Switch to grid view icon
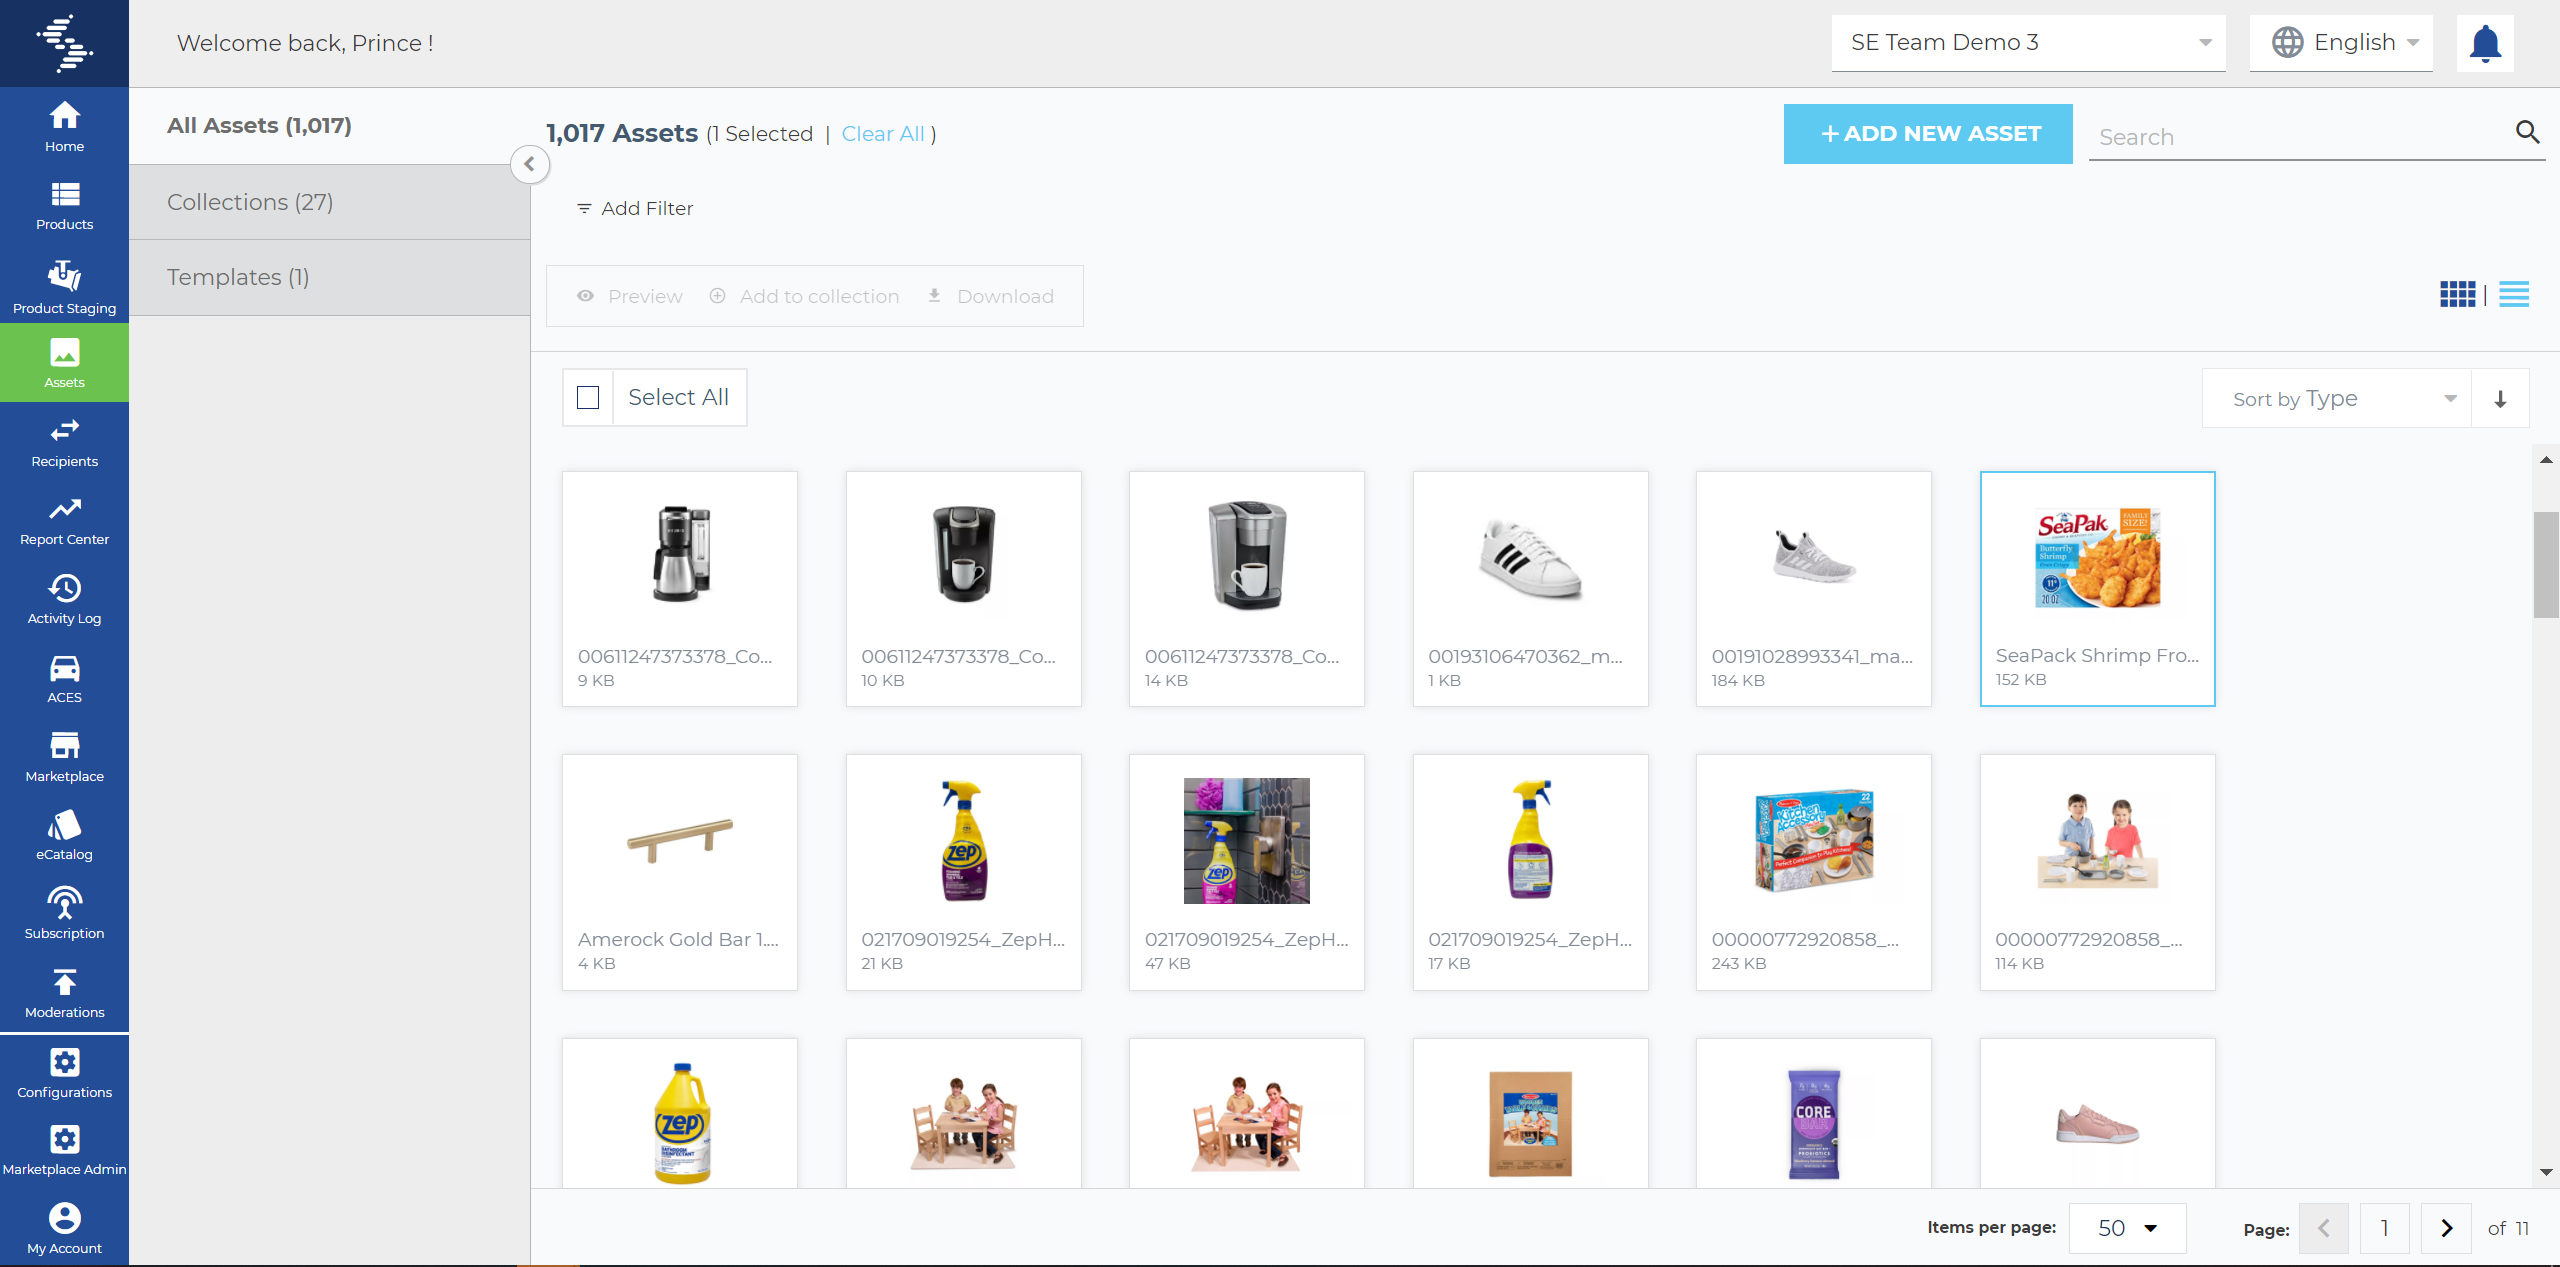The image size is (2560, 1267). pyautogui.click(x=2457, y=294)
